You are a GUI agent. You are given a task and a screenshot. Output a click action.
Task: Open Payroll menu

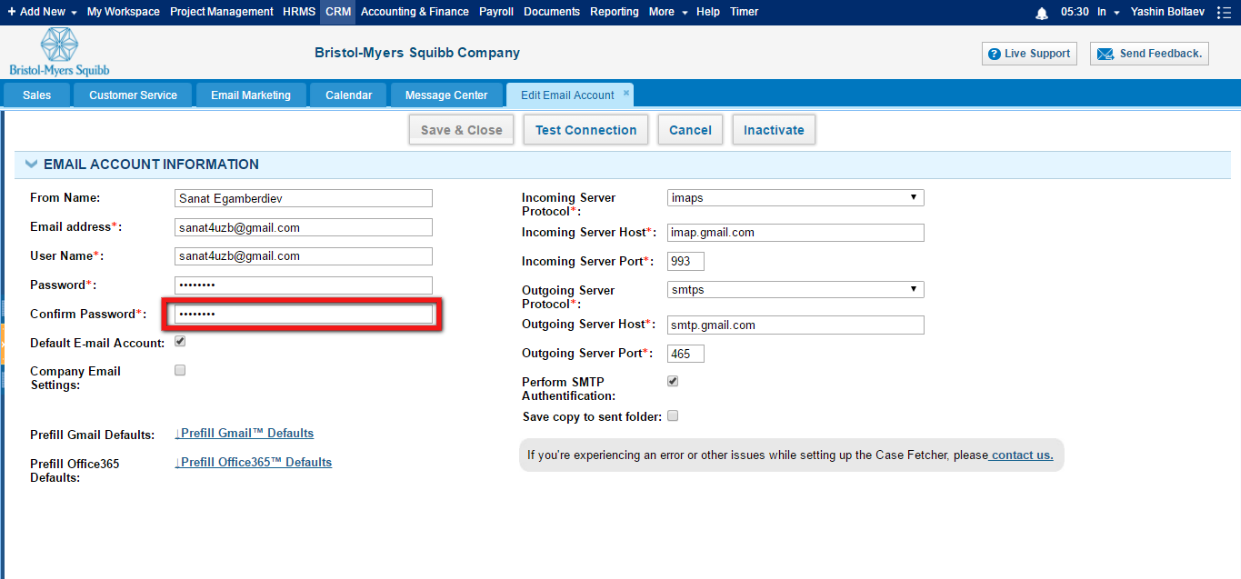click(x=496, y=12)
